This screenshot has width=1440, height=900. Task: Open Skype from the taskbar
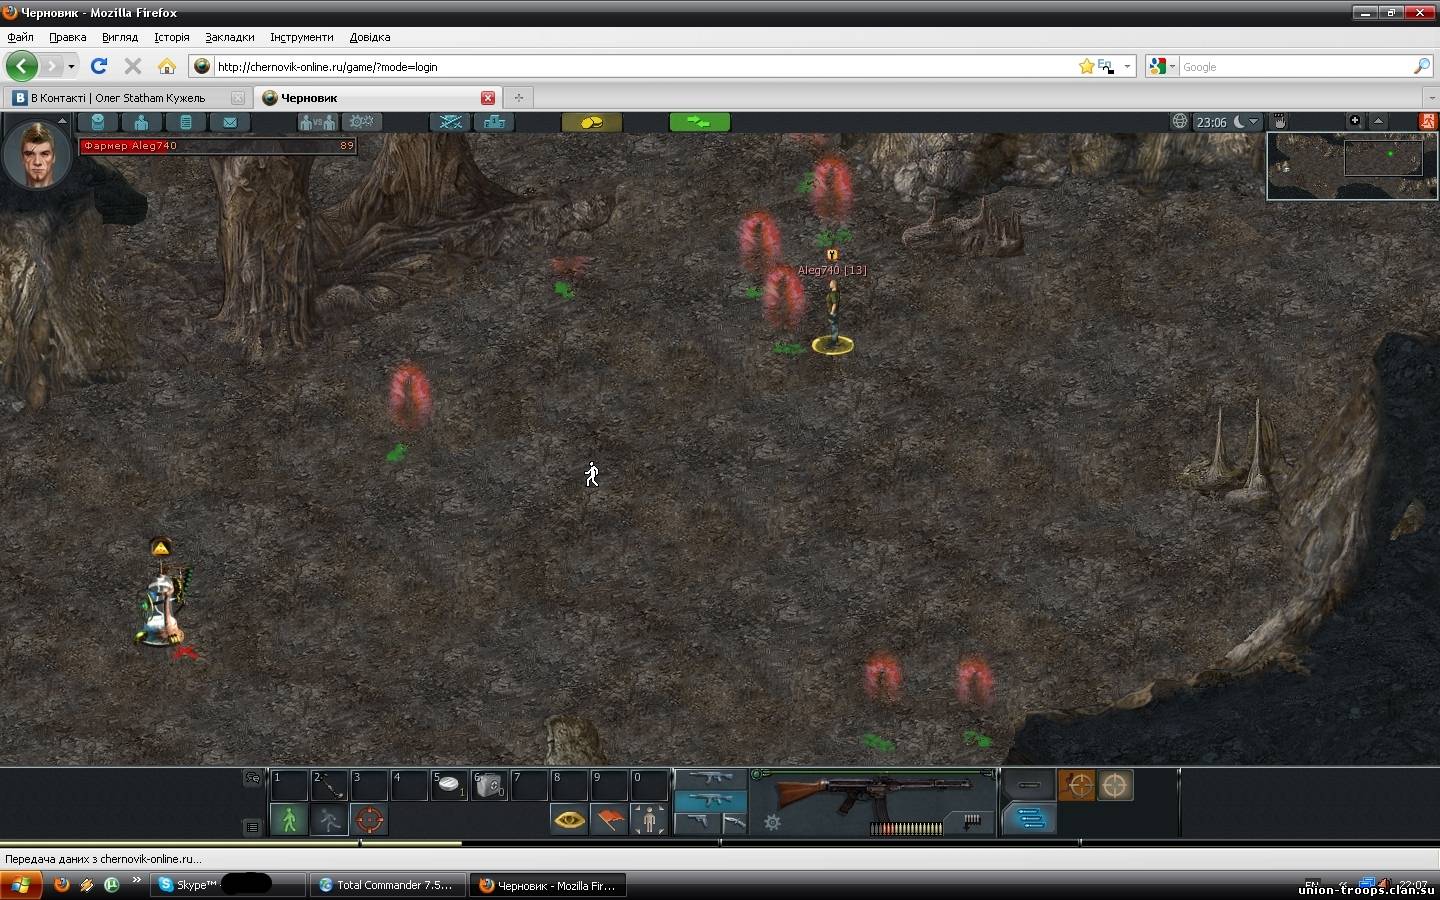(230, 885)
